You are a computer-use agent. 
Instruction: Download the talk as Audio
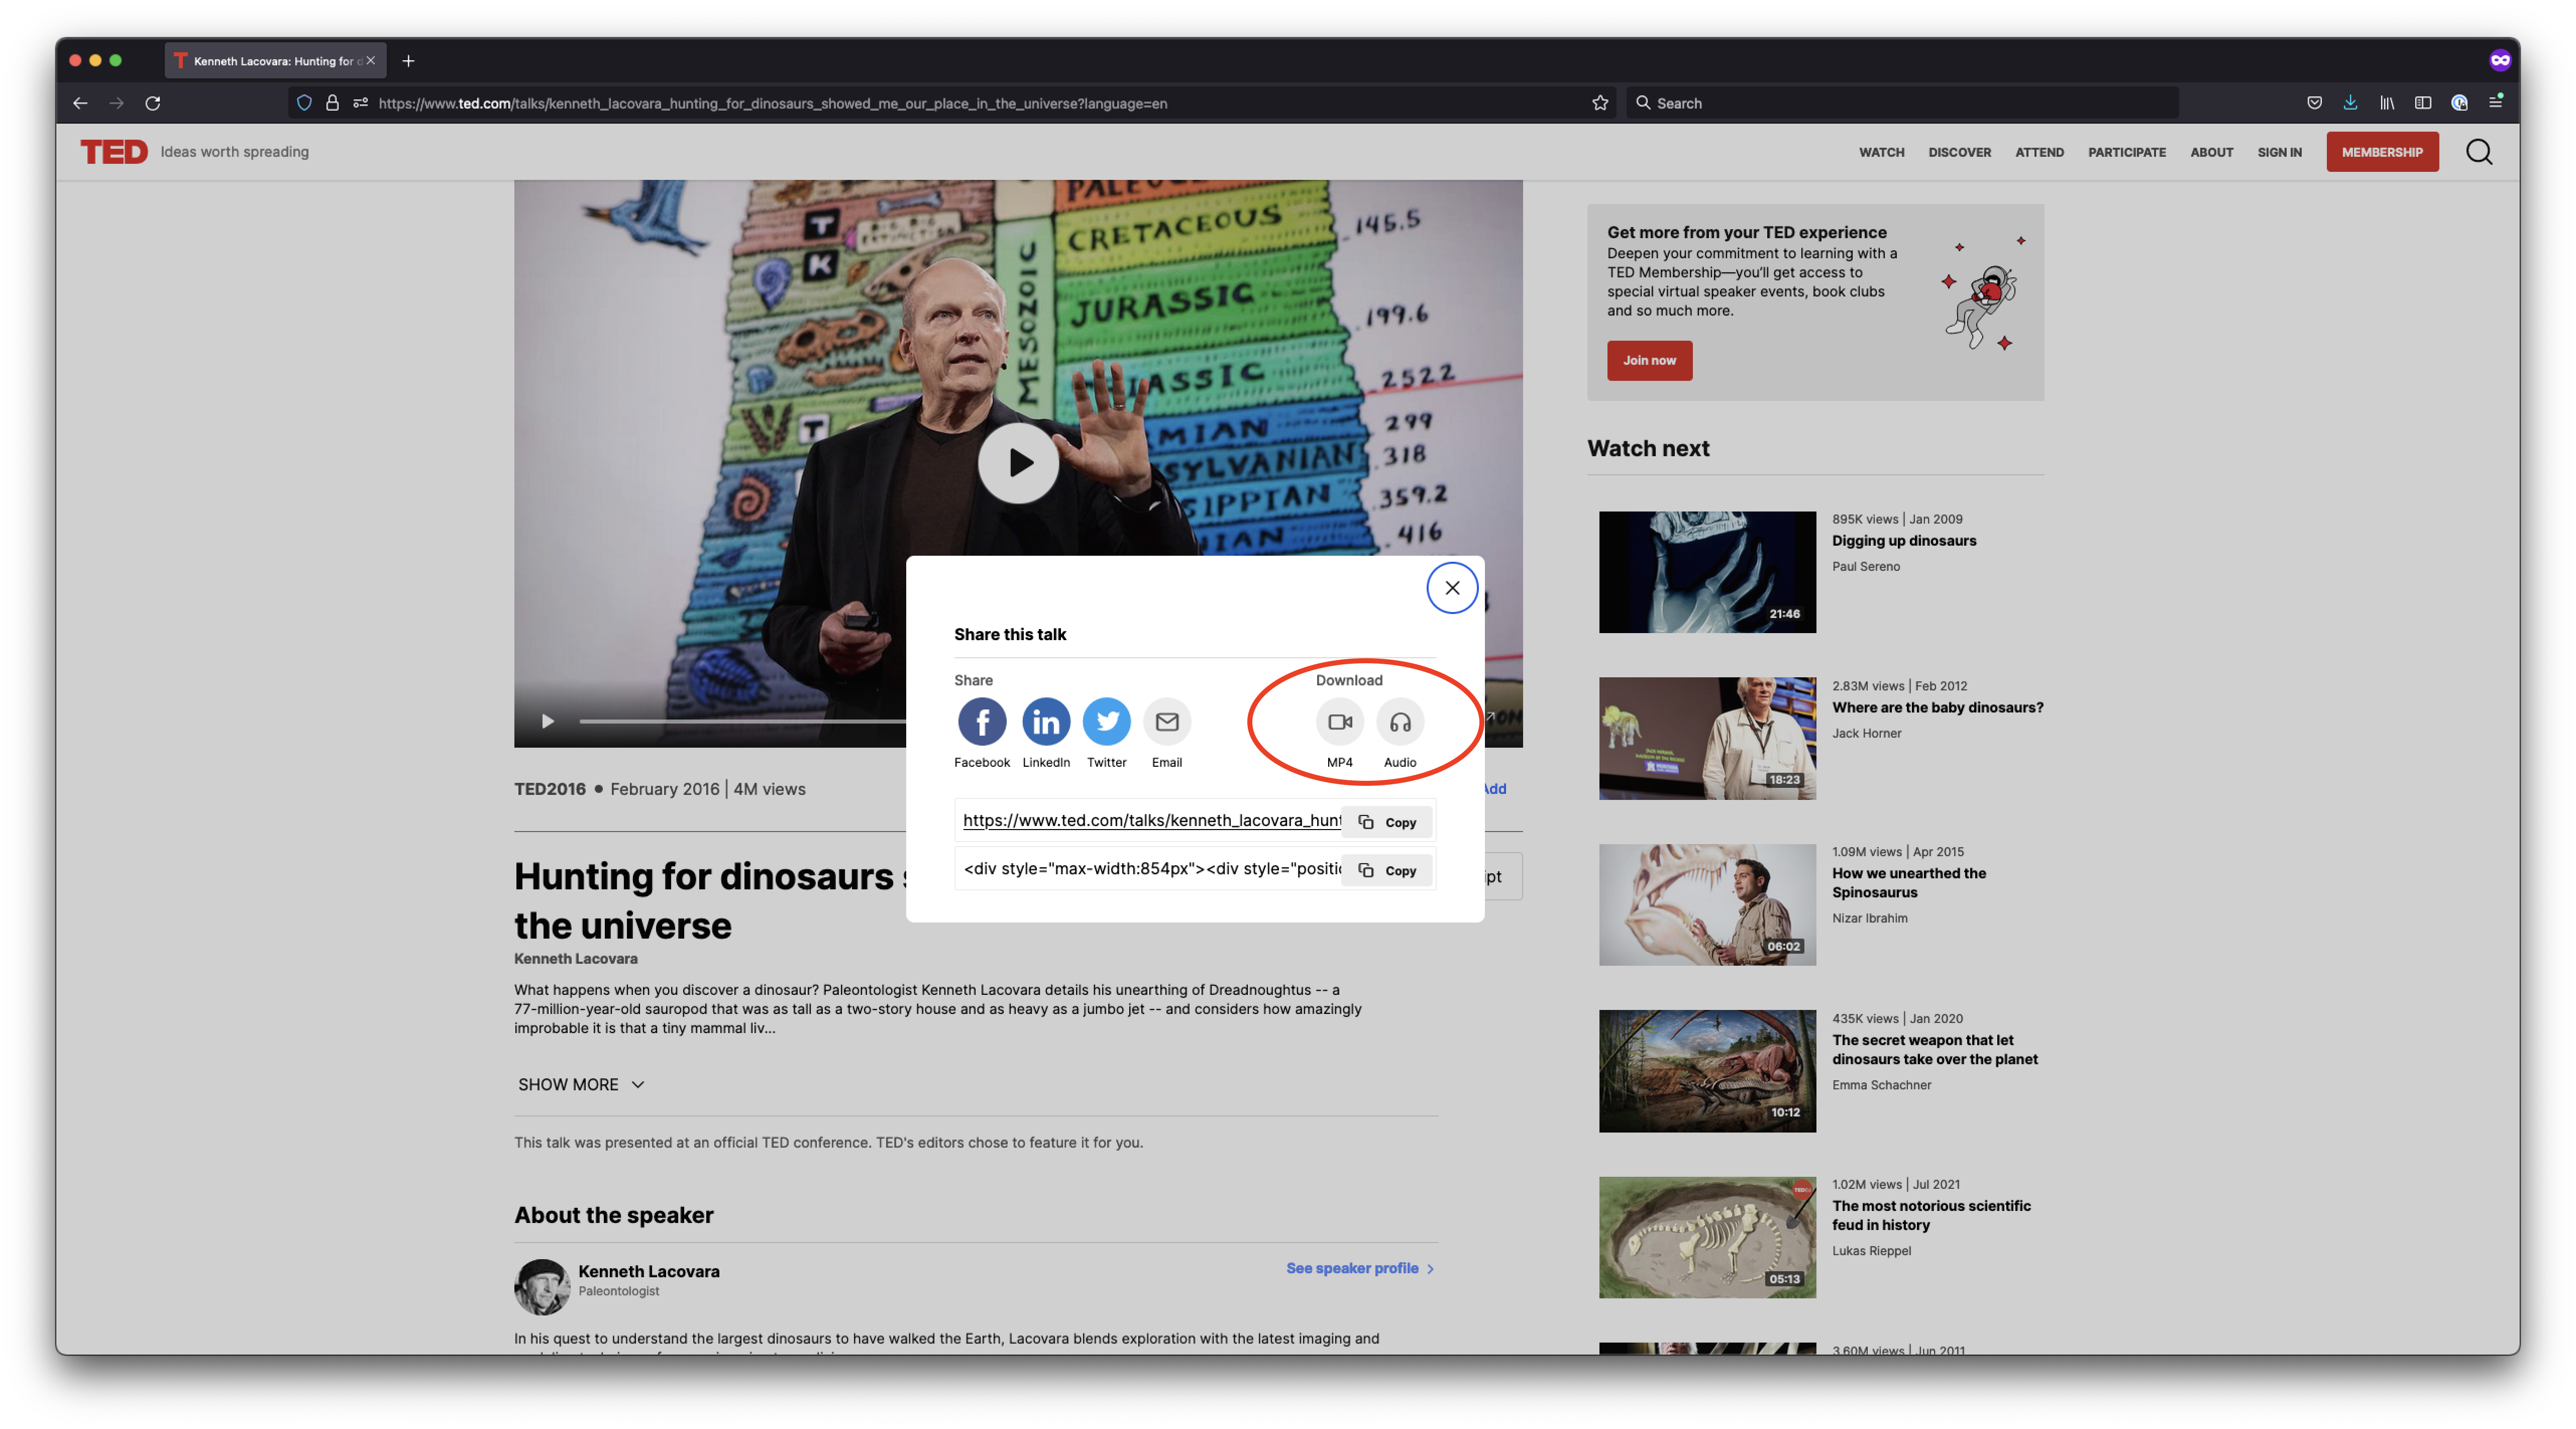click(1400, 721)
